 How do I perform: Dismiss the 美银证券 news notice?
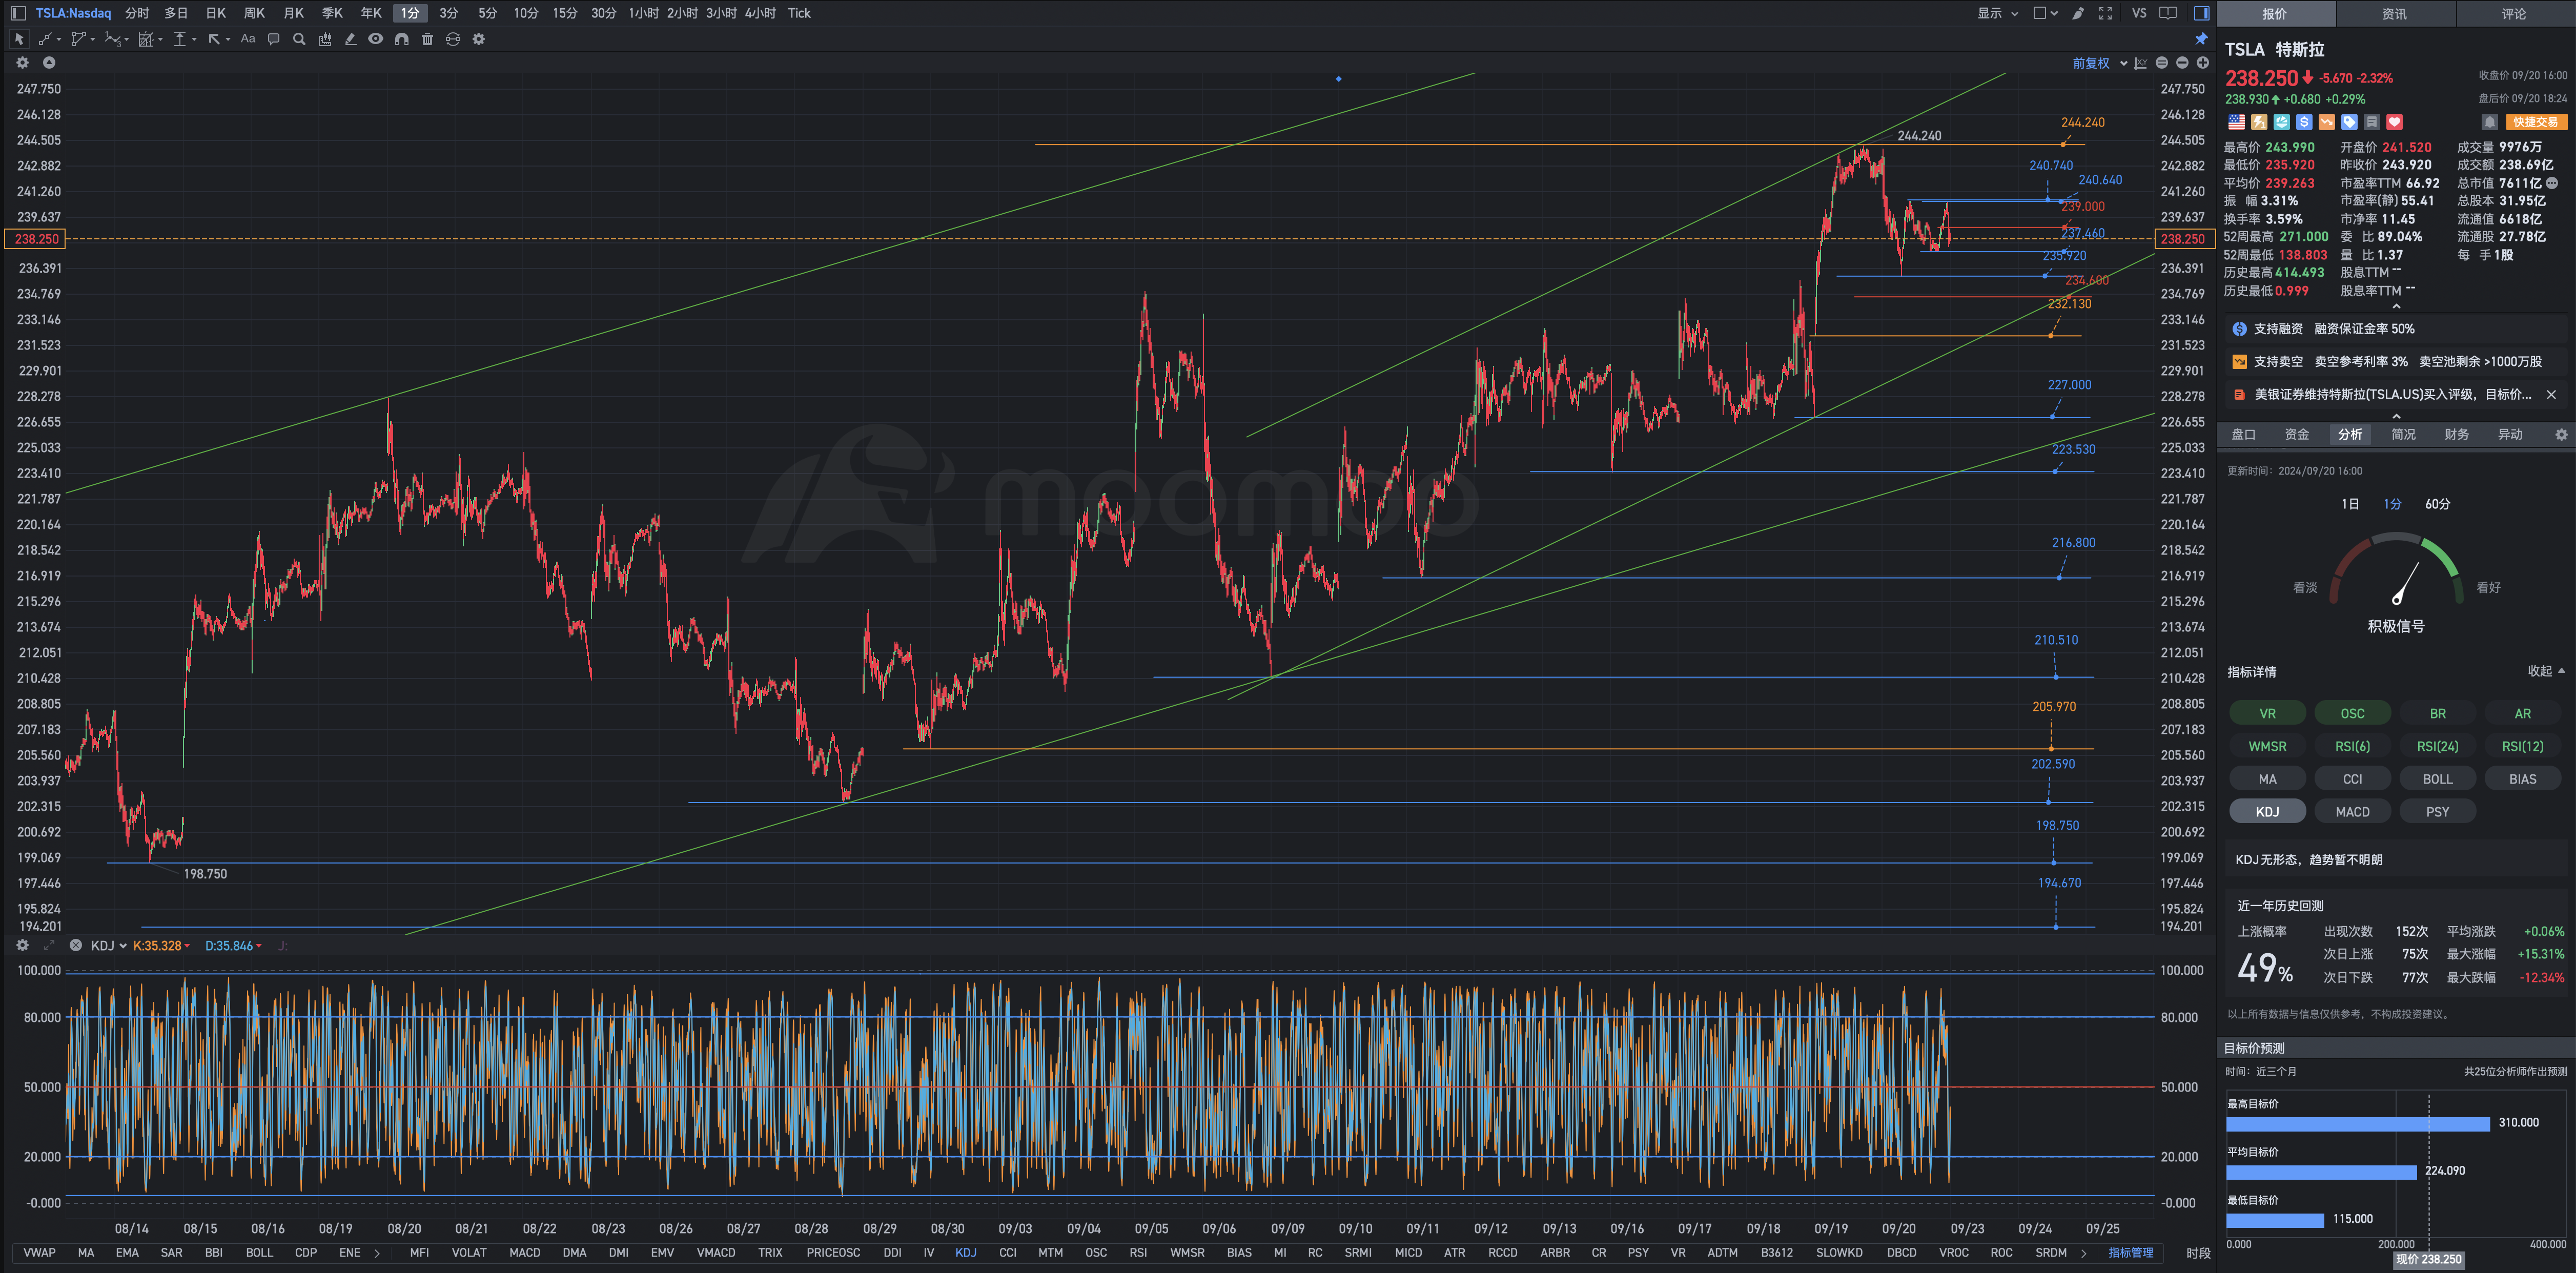click(x=2551, y=394)
